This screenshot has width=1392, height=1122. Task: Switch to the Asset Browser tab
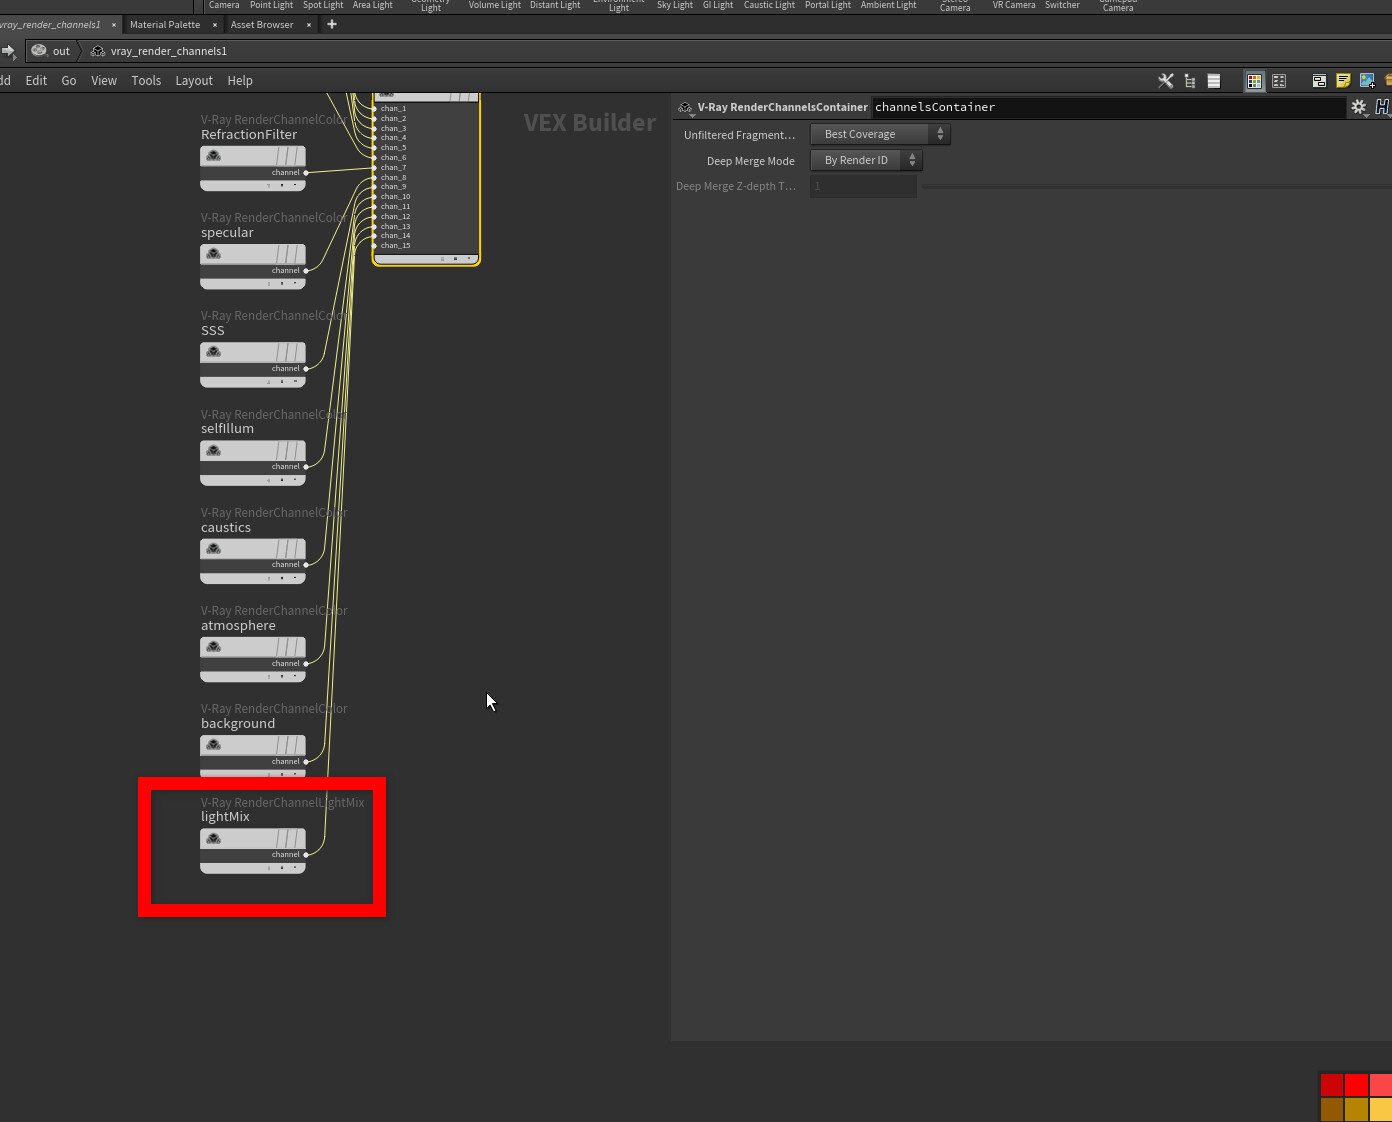tap(262, 25)
